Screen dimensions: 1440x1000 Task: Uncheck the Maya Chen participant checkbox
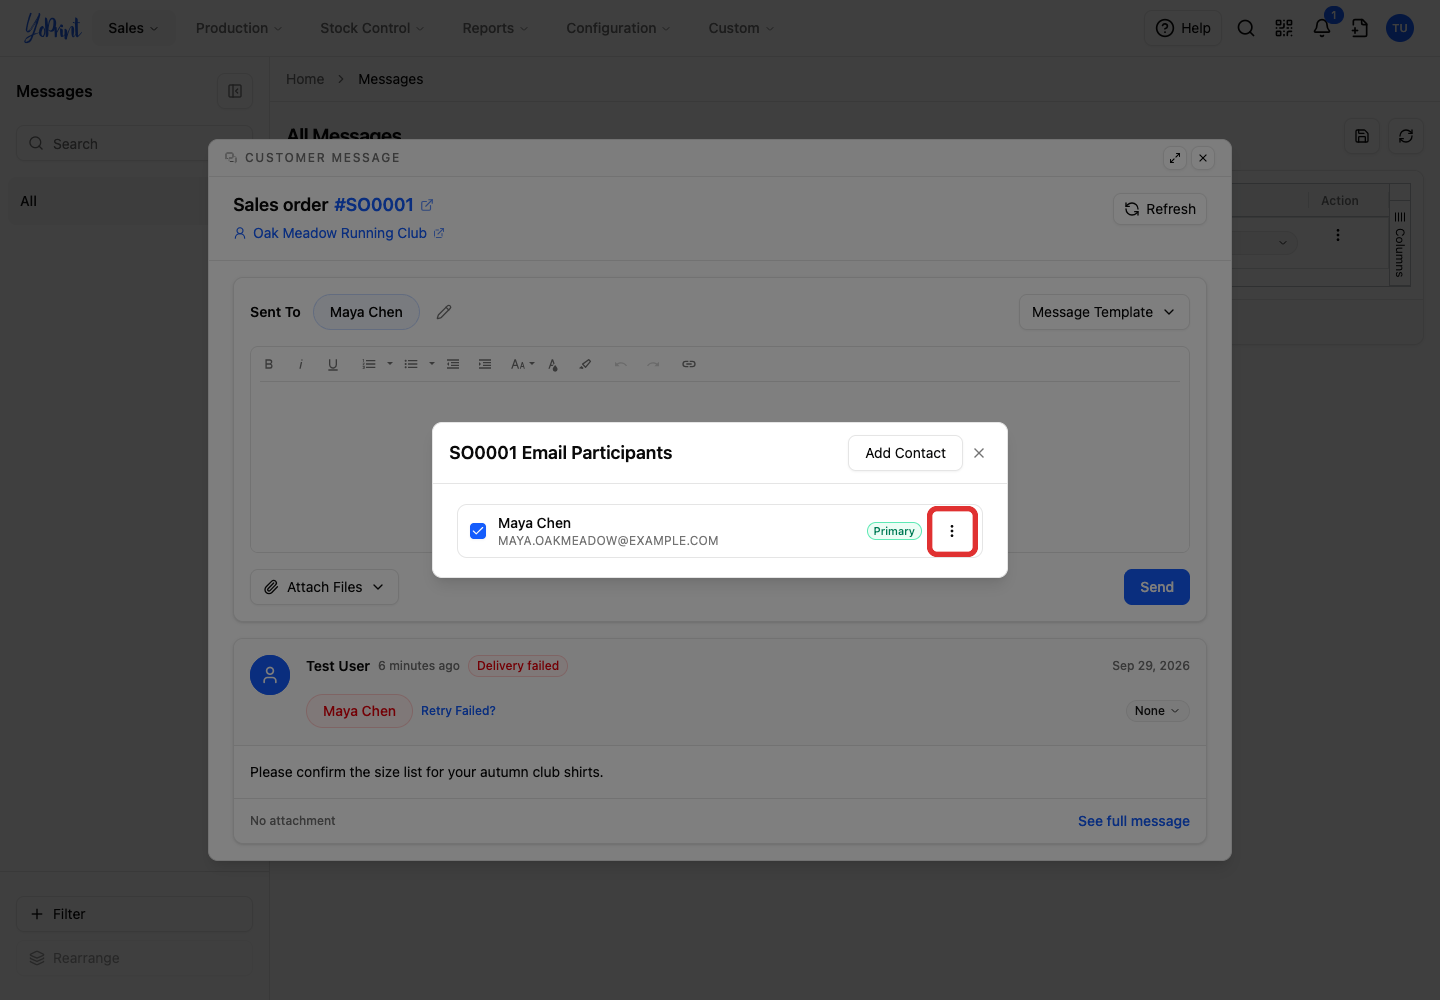[478, 531]
